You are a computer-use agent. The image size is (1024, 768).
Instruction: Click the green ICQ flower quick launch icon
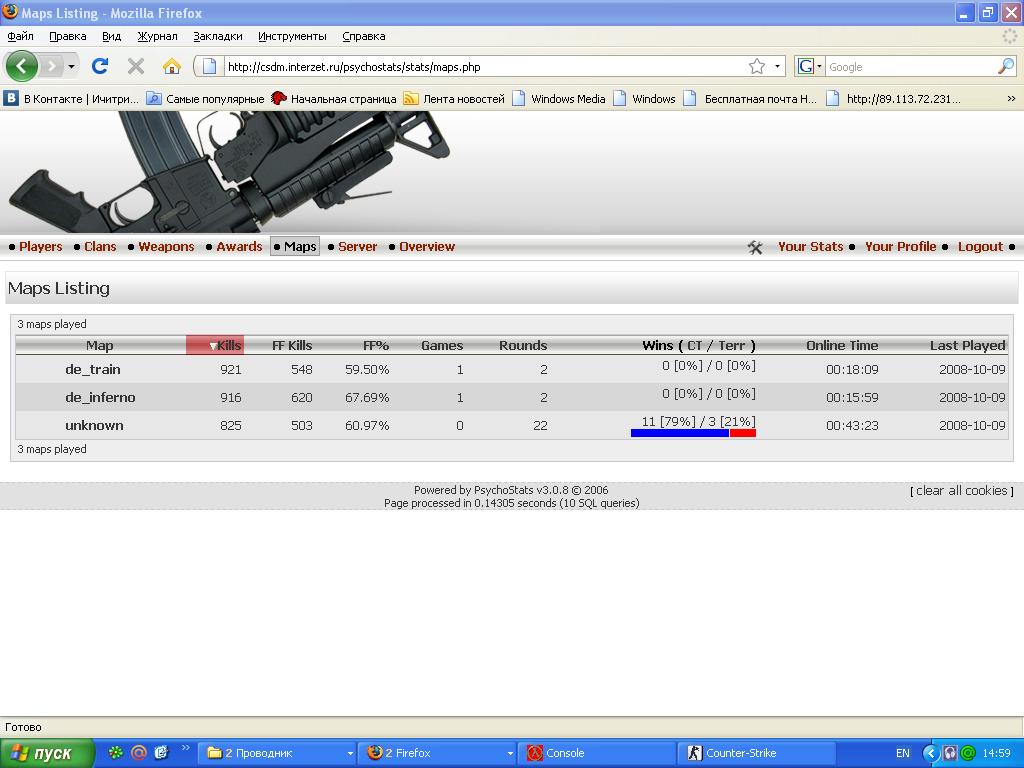point(116,752)
